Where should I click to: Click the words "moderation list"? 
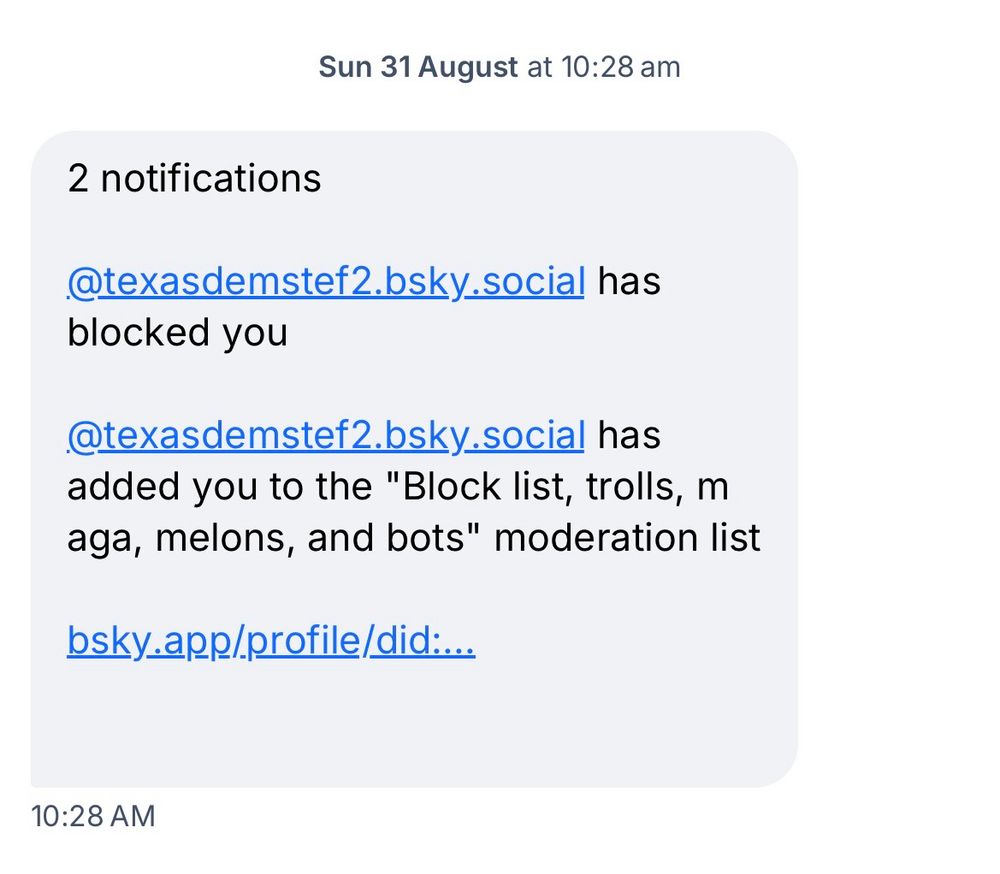(627, 539)
